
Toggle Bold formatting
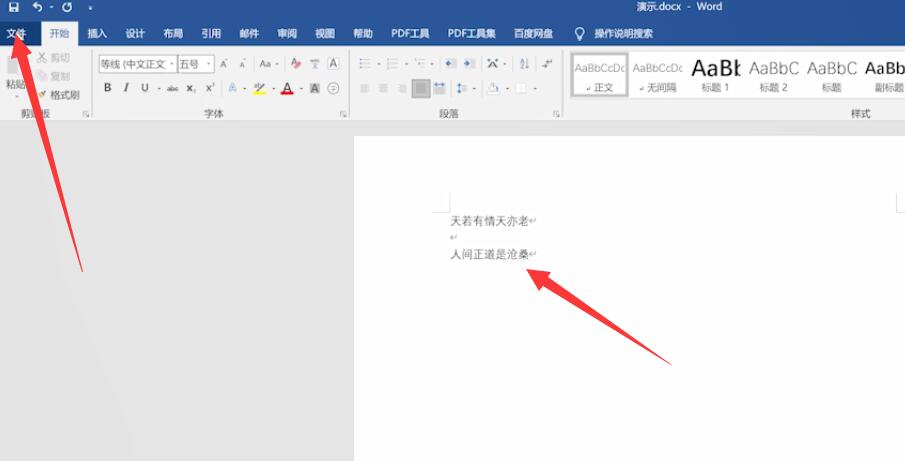click(107, 88)
